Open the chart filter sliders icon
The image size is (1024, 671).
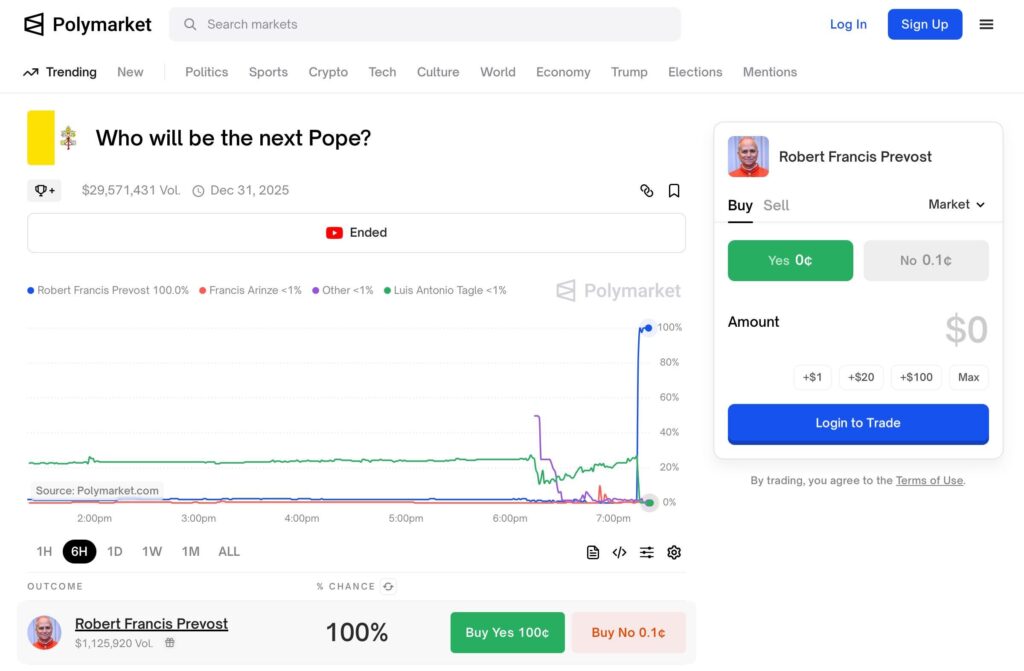[x=647, y=552]
